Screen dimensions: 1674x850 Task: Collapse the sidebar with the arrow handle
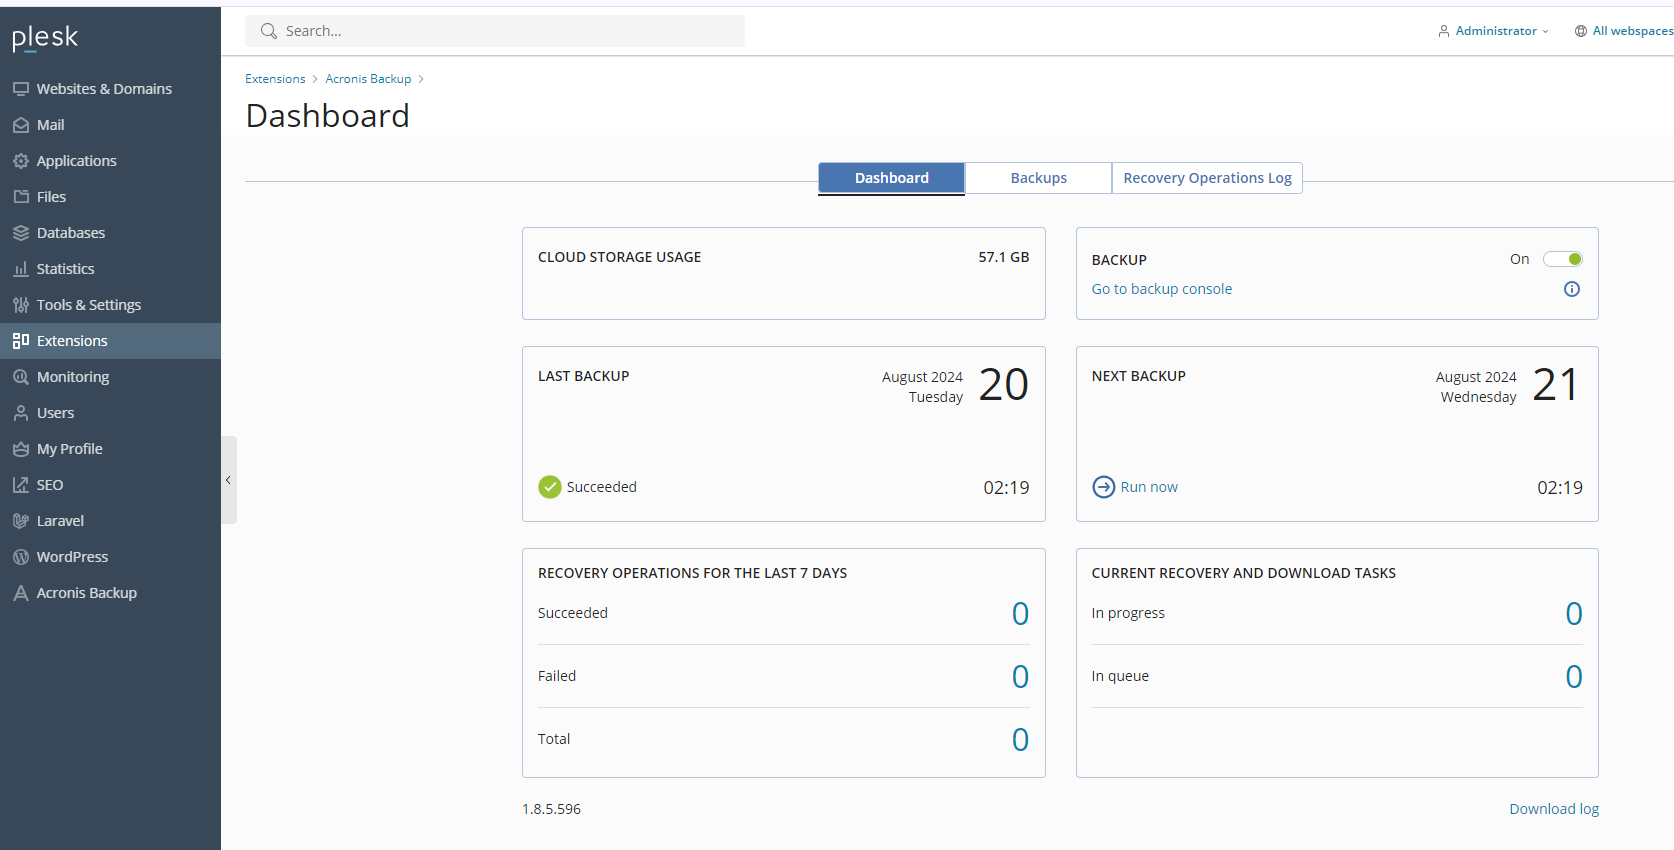coord(228,480)
